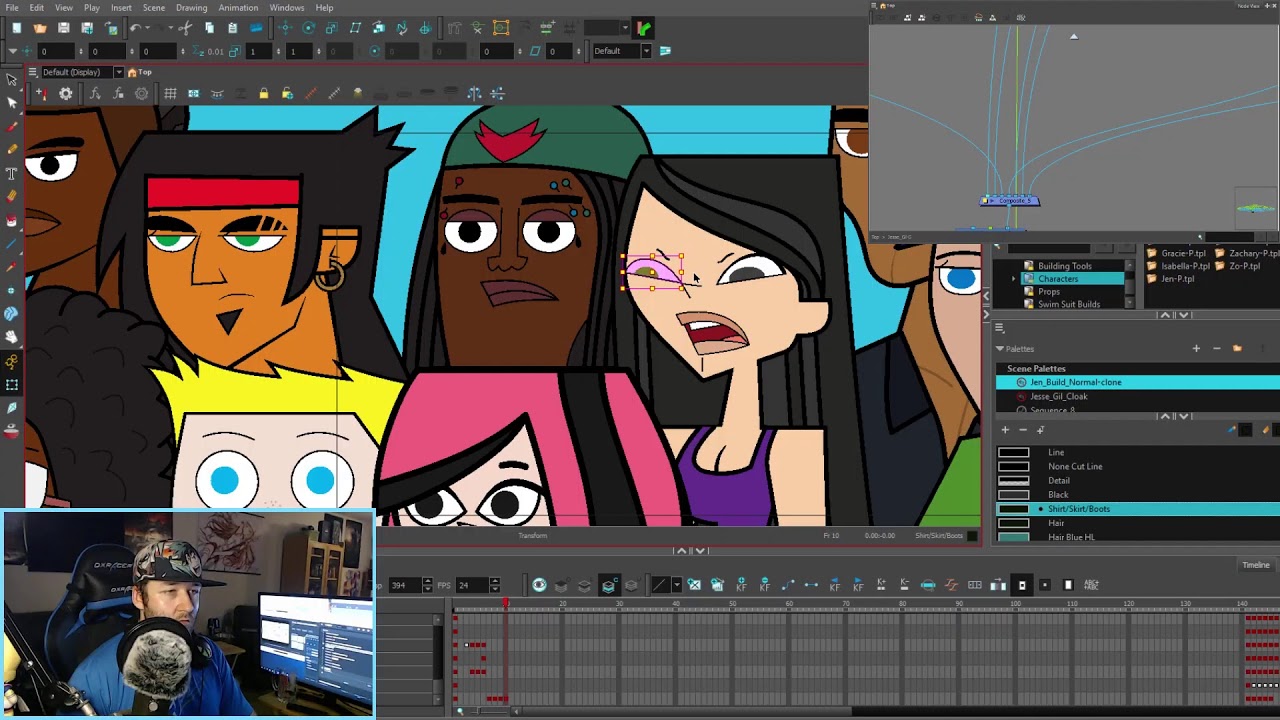The height and width of the screenshot is (720, 1280).
Task: Select the Text tool in side toolbar
Action: coord(12,173)
